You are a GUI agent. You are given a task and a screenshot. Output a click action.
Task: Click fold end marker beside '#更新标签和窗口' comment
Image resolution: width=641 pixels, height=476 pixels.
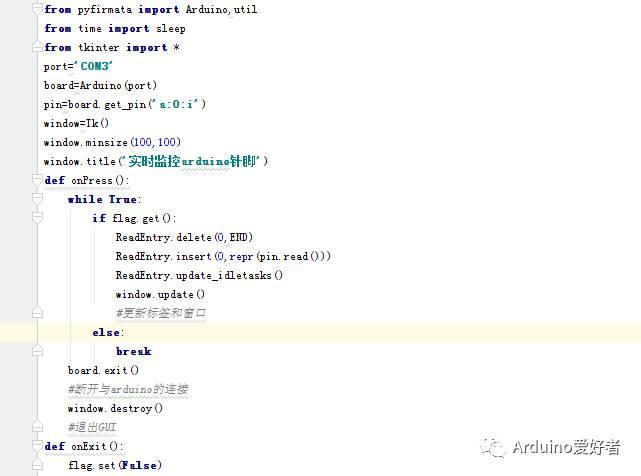pos(37,313)
